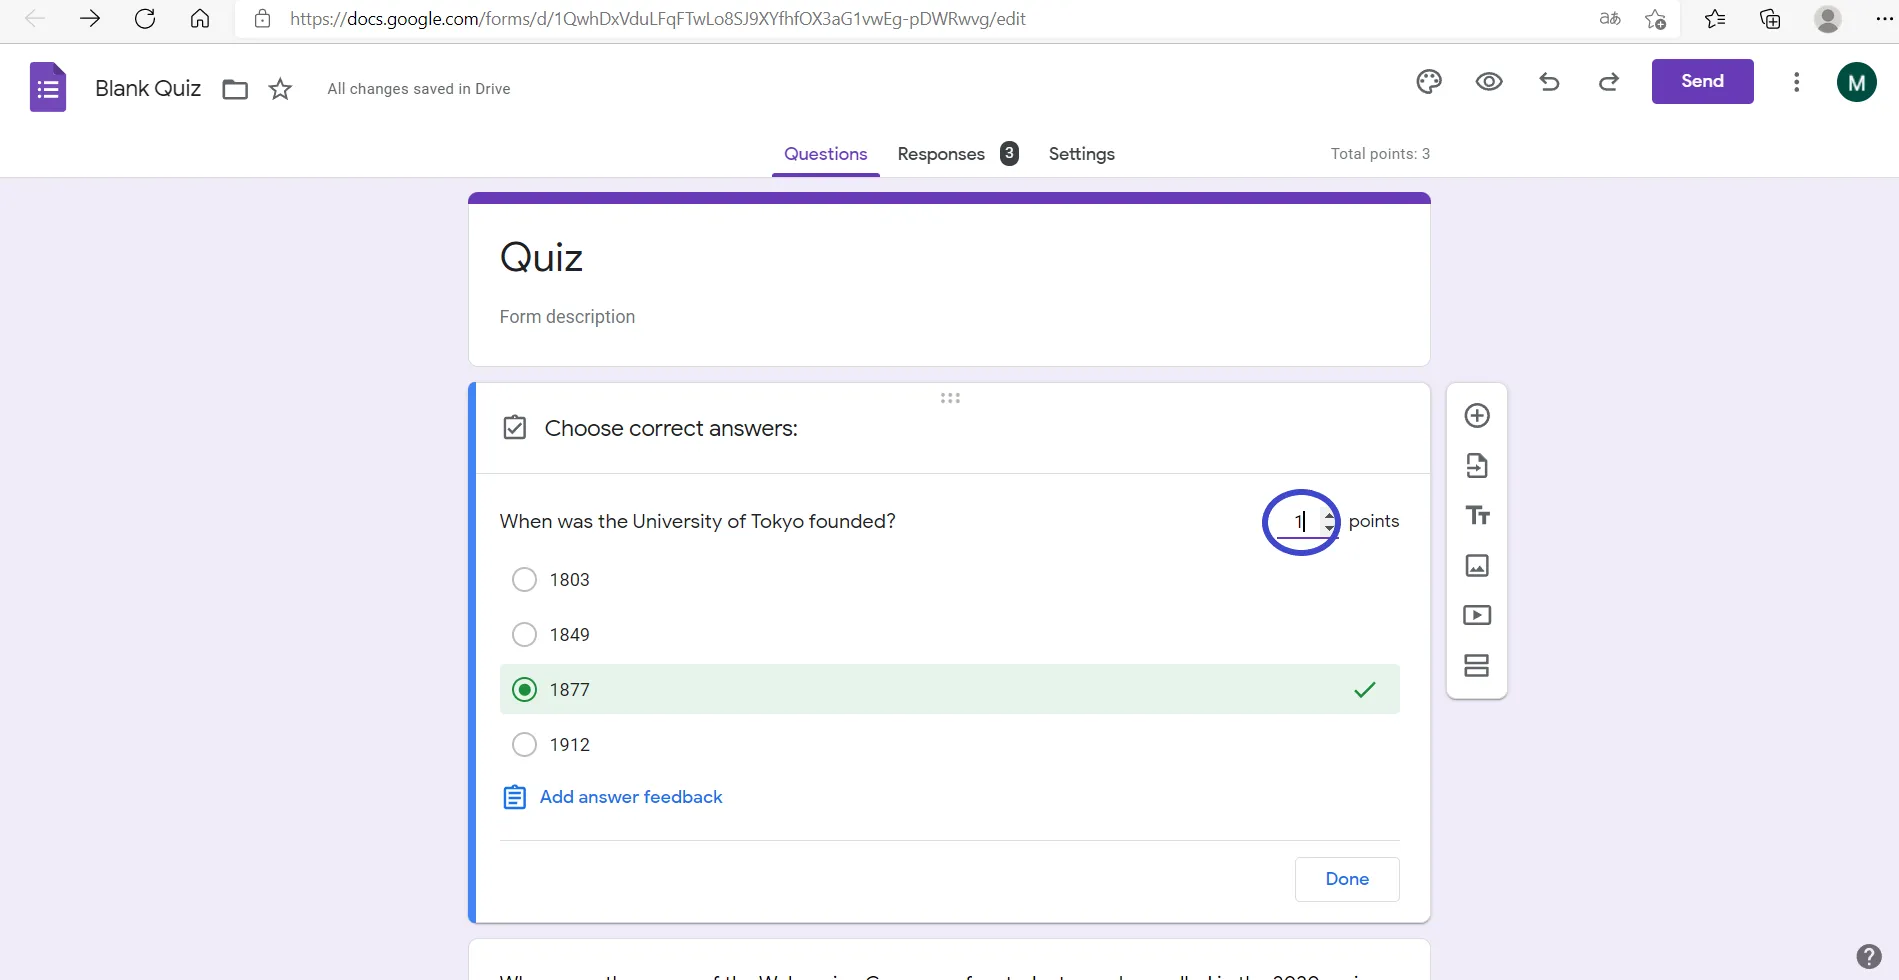Click the Form description field
Image resolution: width=1899 pixels, height=980 pixels.
point(567,317)
